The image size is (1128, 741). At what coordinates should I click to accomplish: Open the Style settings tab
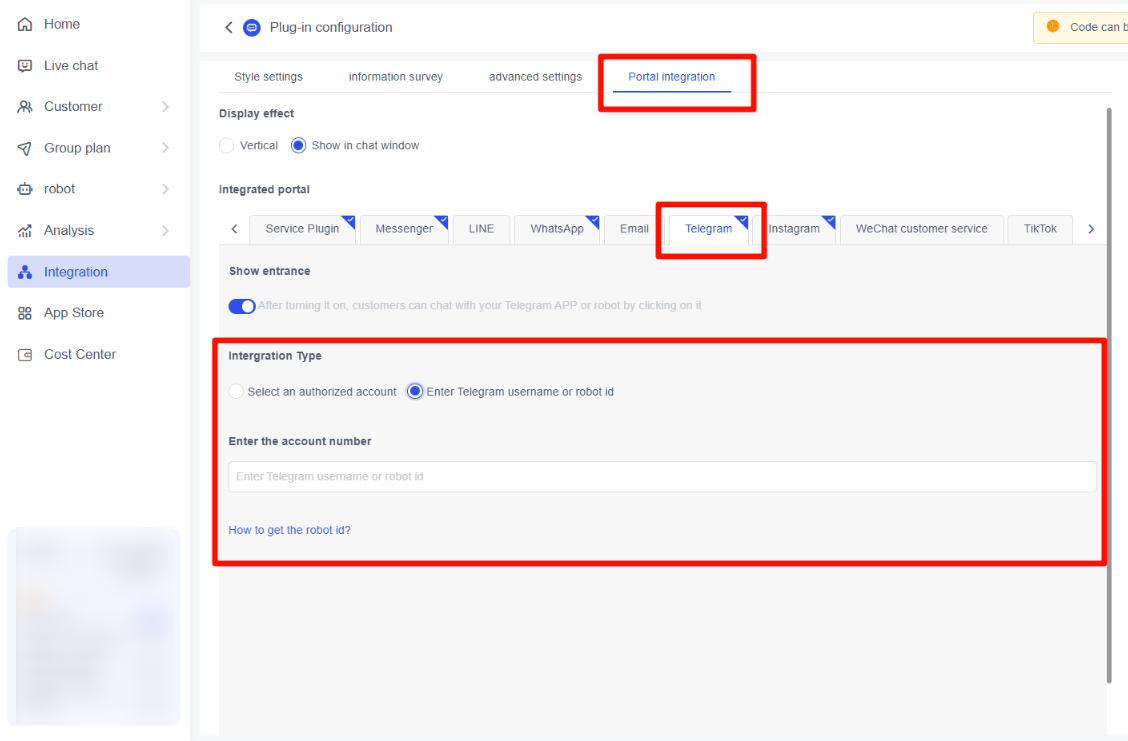[268, 77]
